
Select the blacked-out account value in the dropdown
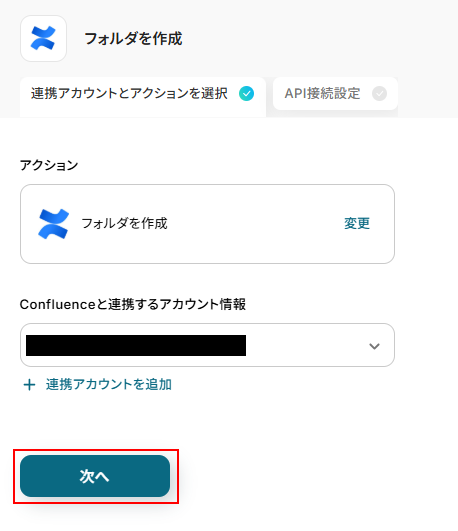(136, 345)
